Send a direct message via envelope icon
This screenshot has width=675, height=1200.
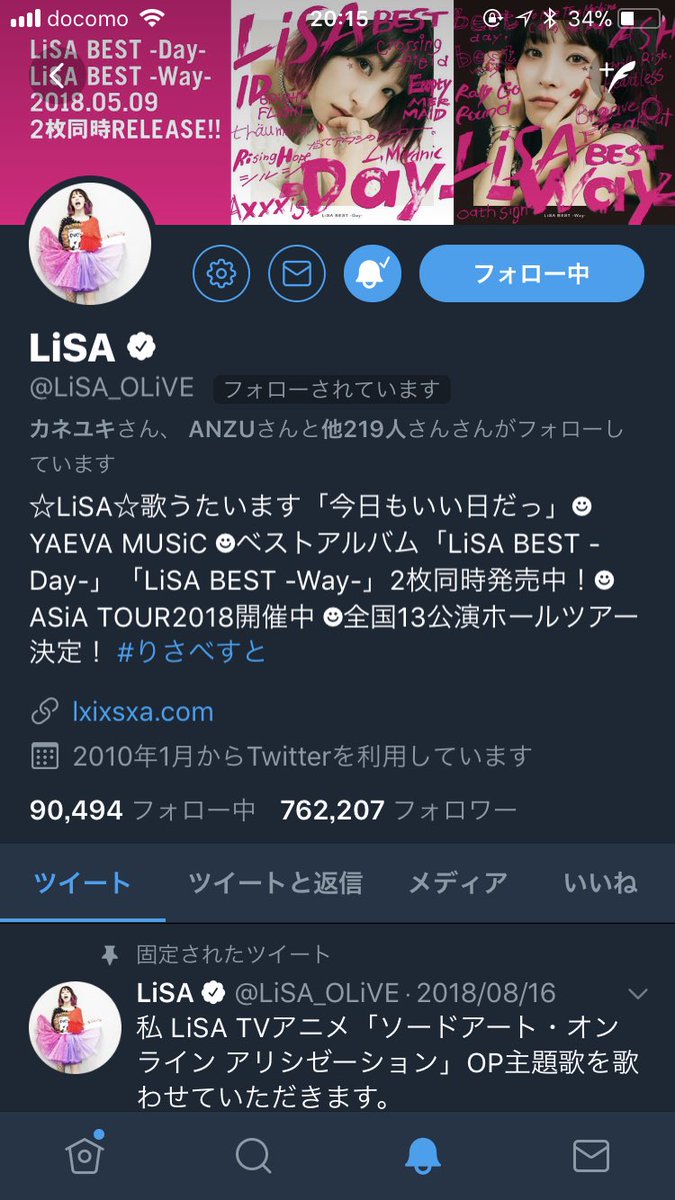[x=296, y=273]
